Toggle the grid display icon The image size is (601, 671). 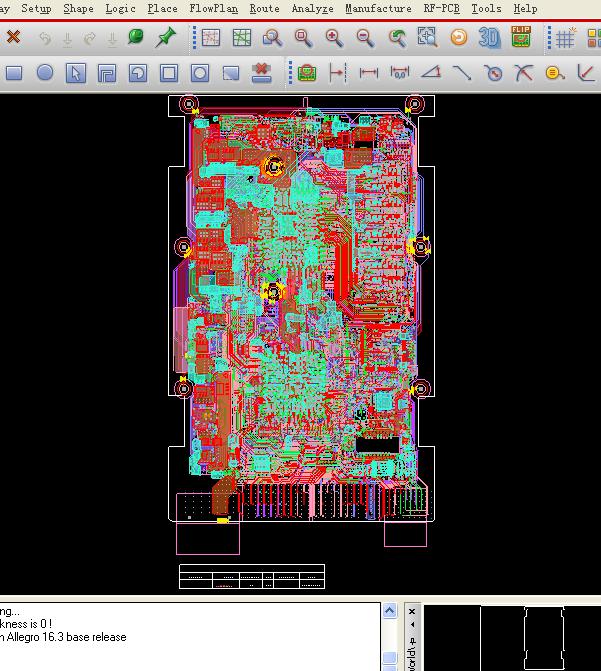[565, 39]
